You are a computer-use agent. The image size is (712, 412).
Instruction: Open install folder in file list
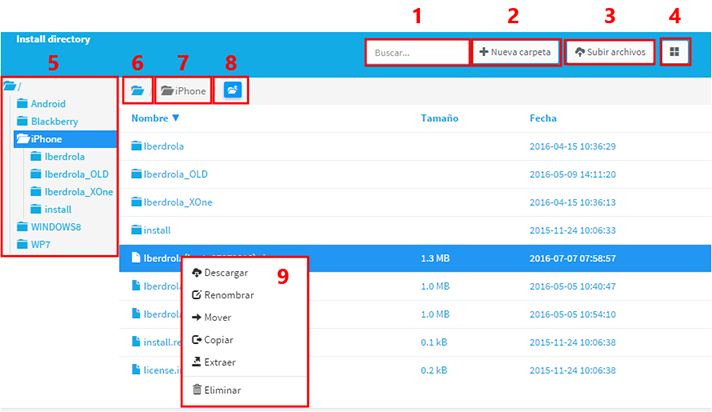click(151, 230)
